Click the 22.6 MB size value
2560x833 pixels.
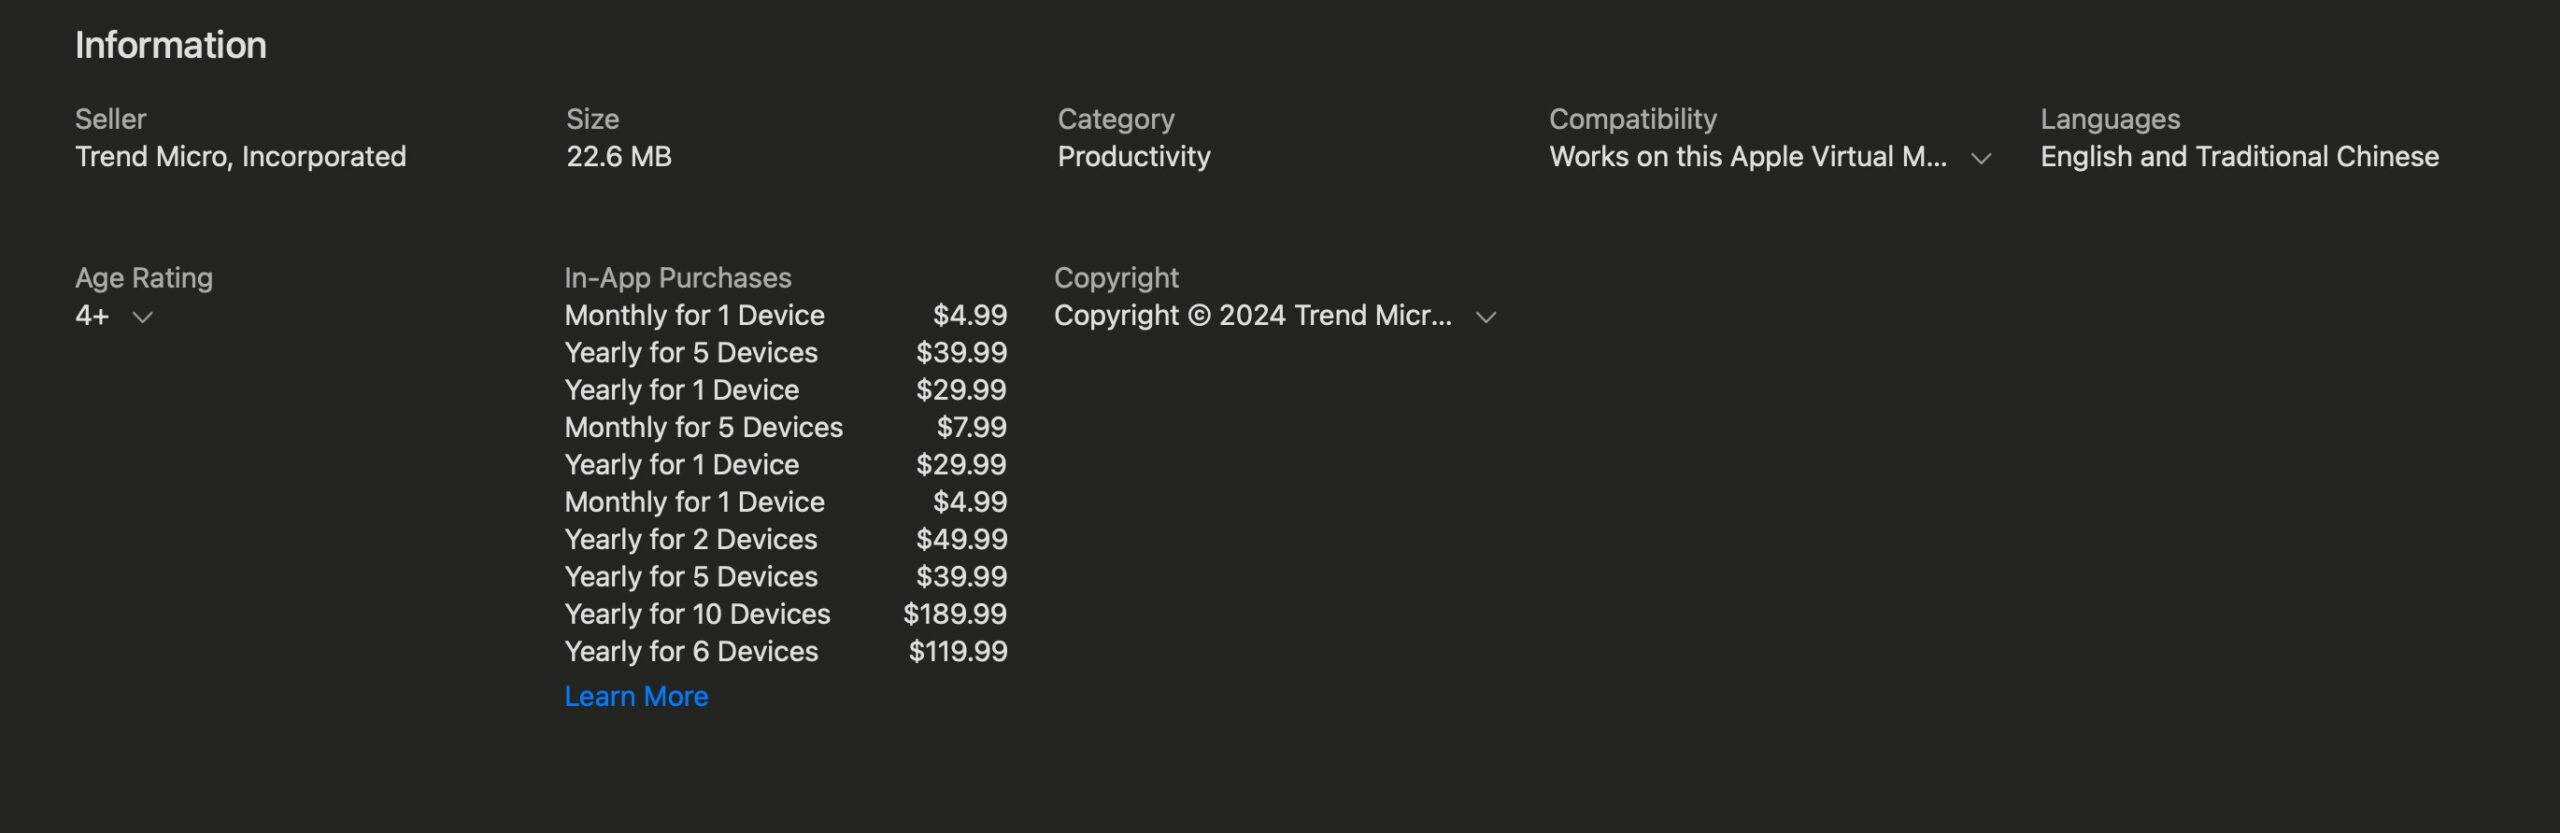[x=619, y=156]
